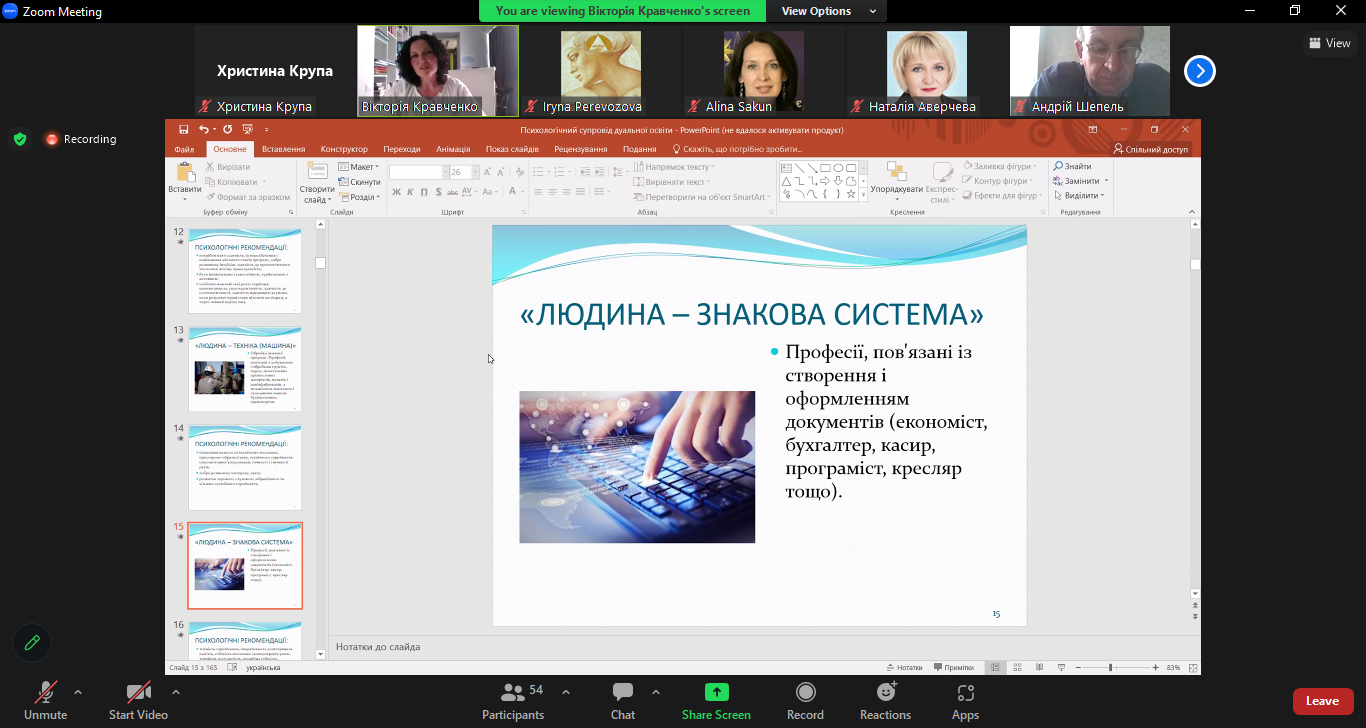Click the Share Screen icon

[x=716, y=692]
